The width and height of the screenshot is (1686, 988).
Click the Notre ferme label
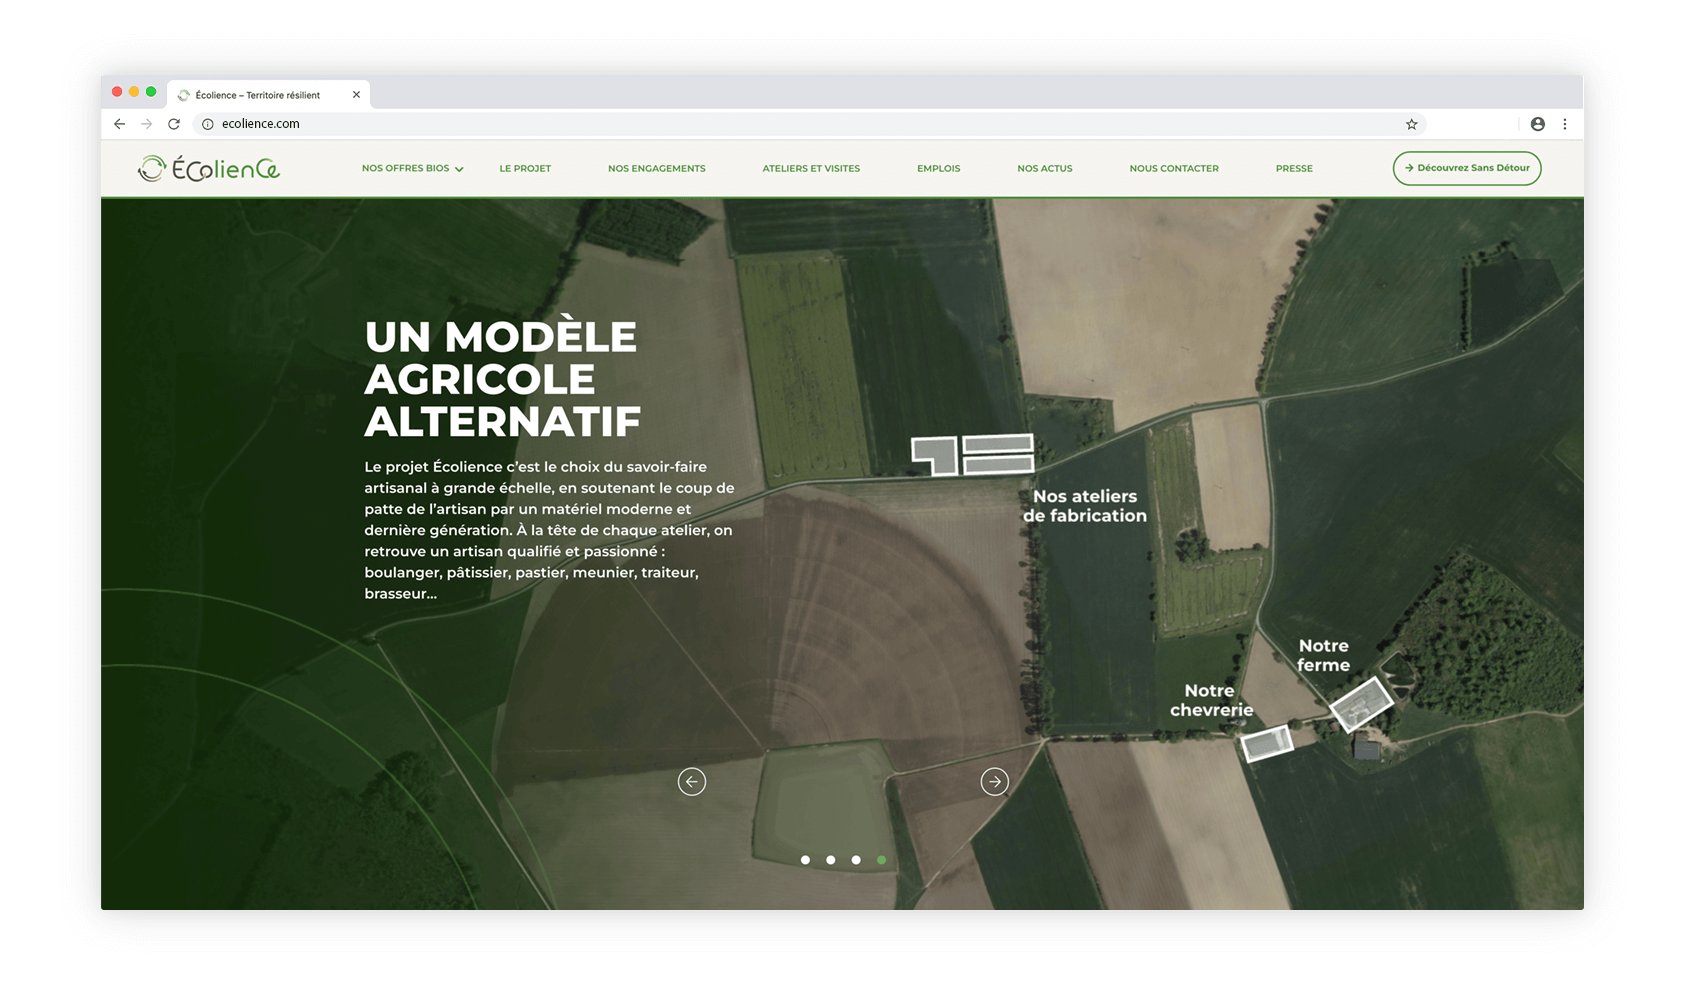[1324, 655]
